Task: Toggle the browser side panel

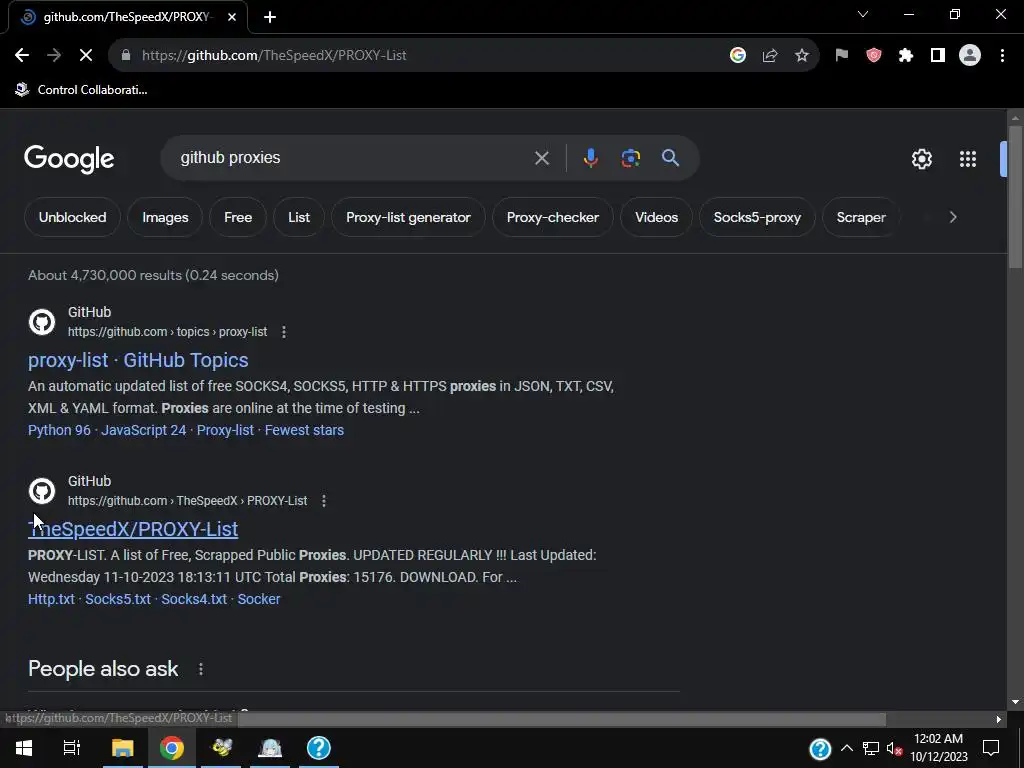Action: pyautogui.click(x=938, y=56)
